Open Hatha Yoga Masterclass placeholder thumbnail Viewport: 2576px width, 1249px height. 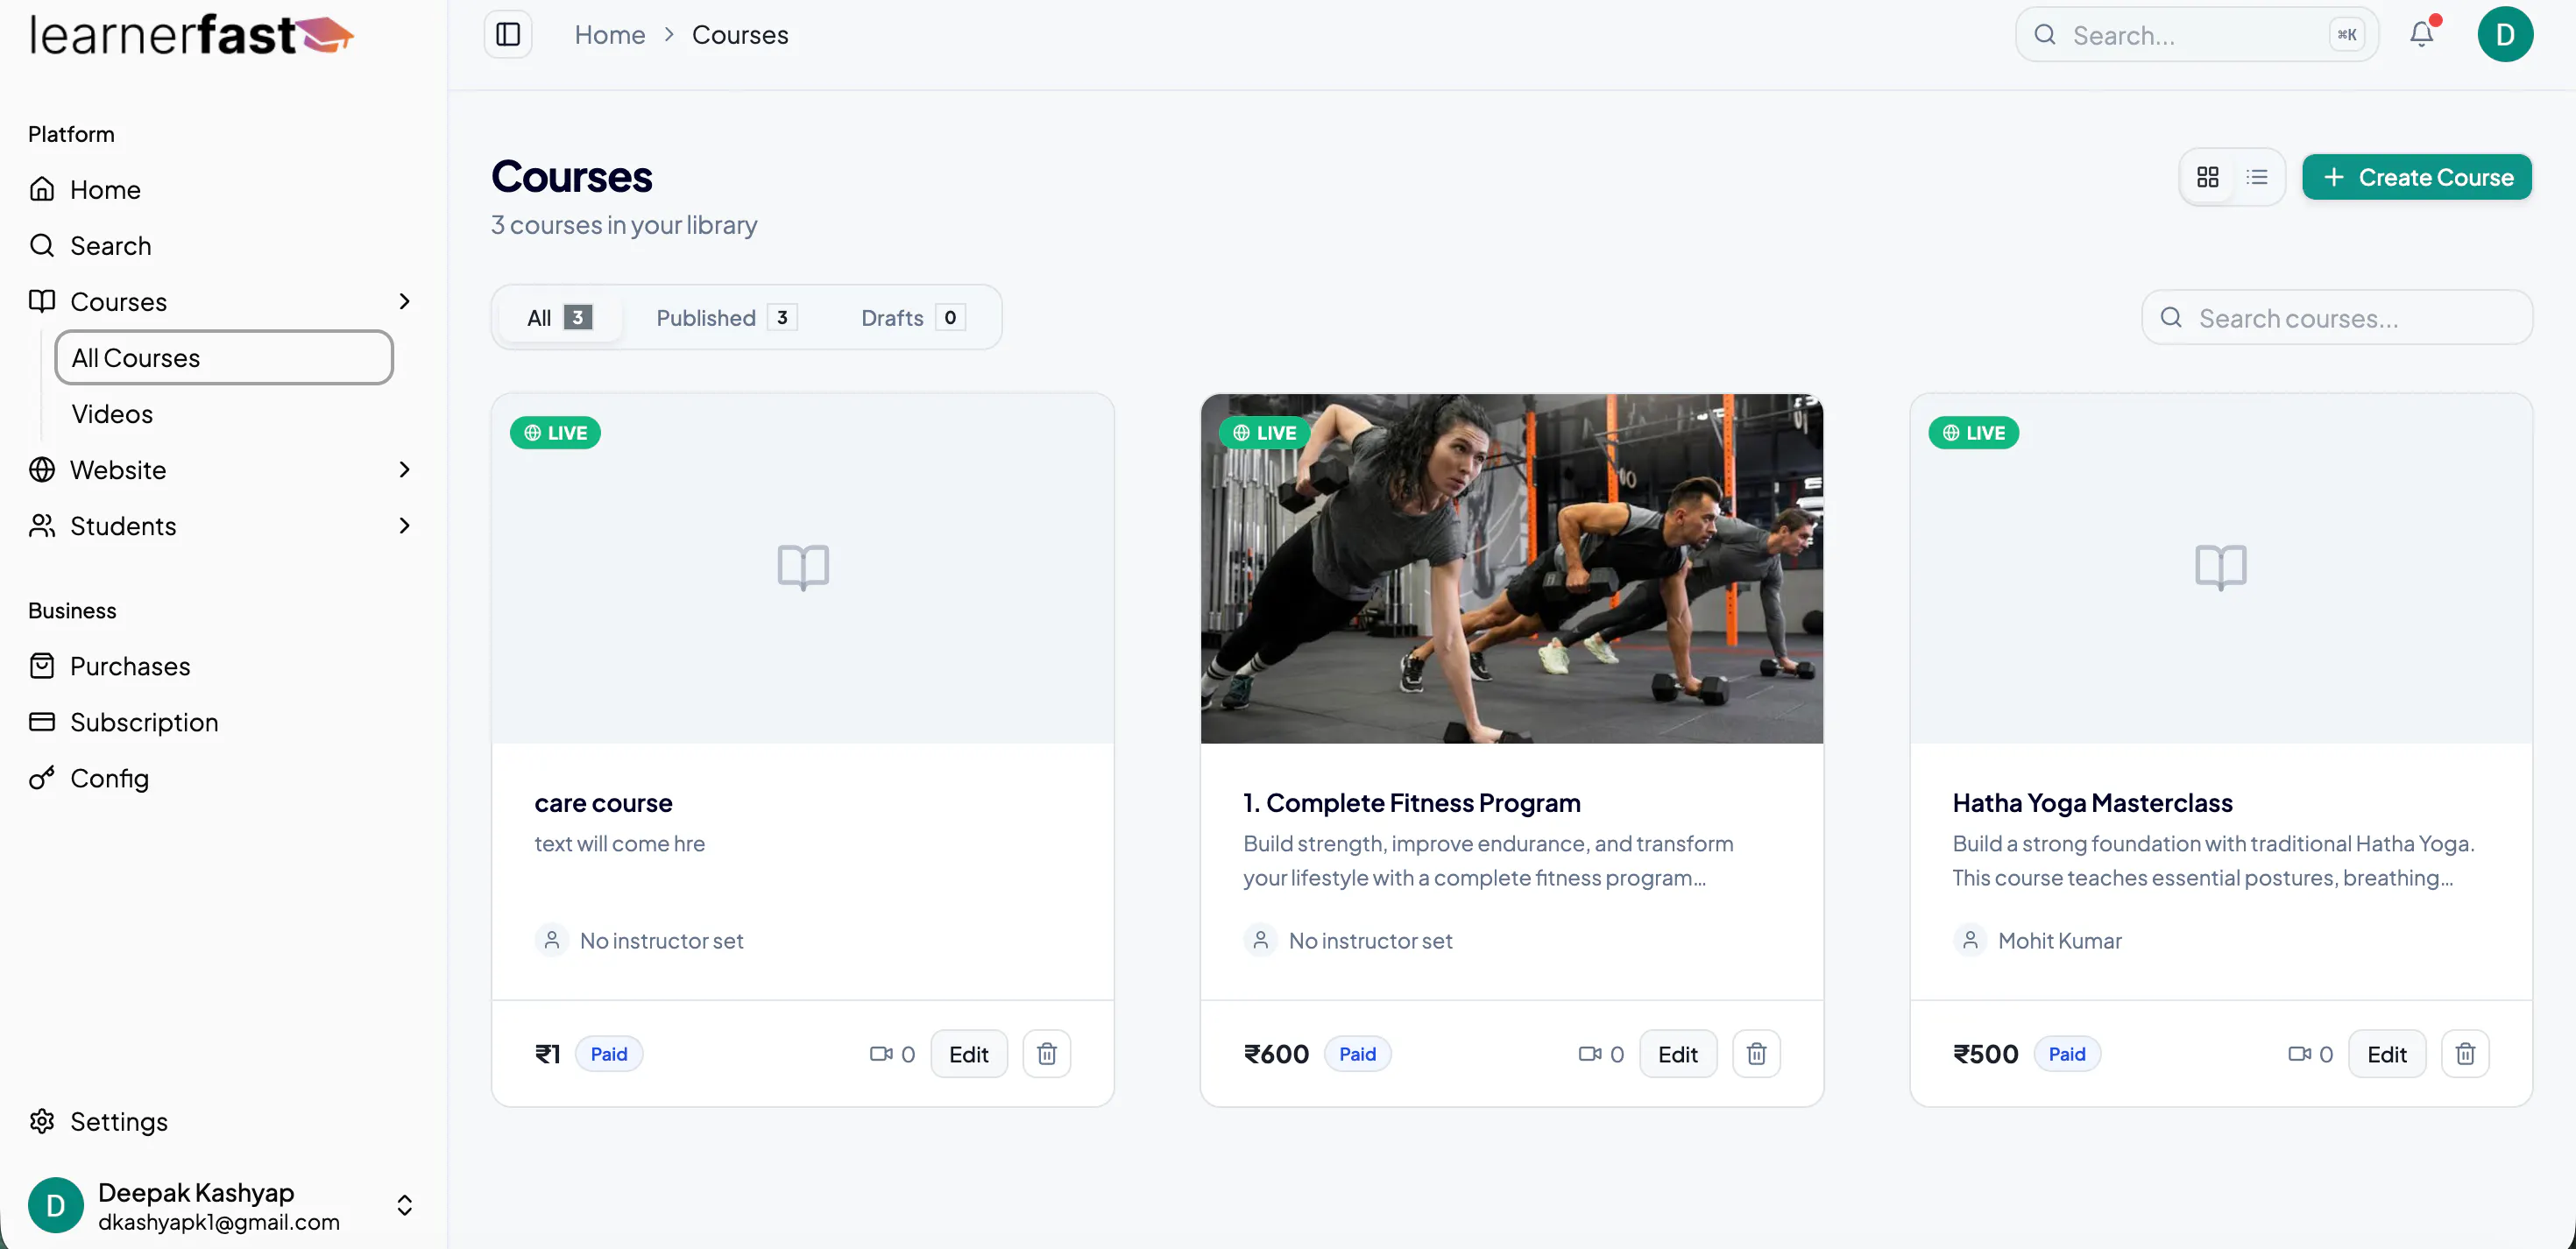click(2221, 568)
